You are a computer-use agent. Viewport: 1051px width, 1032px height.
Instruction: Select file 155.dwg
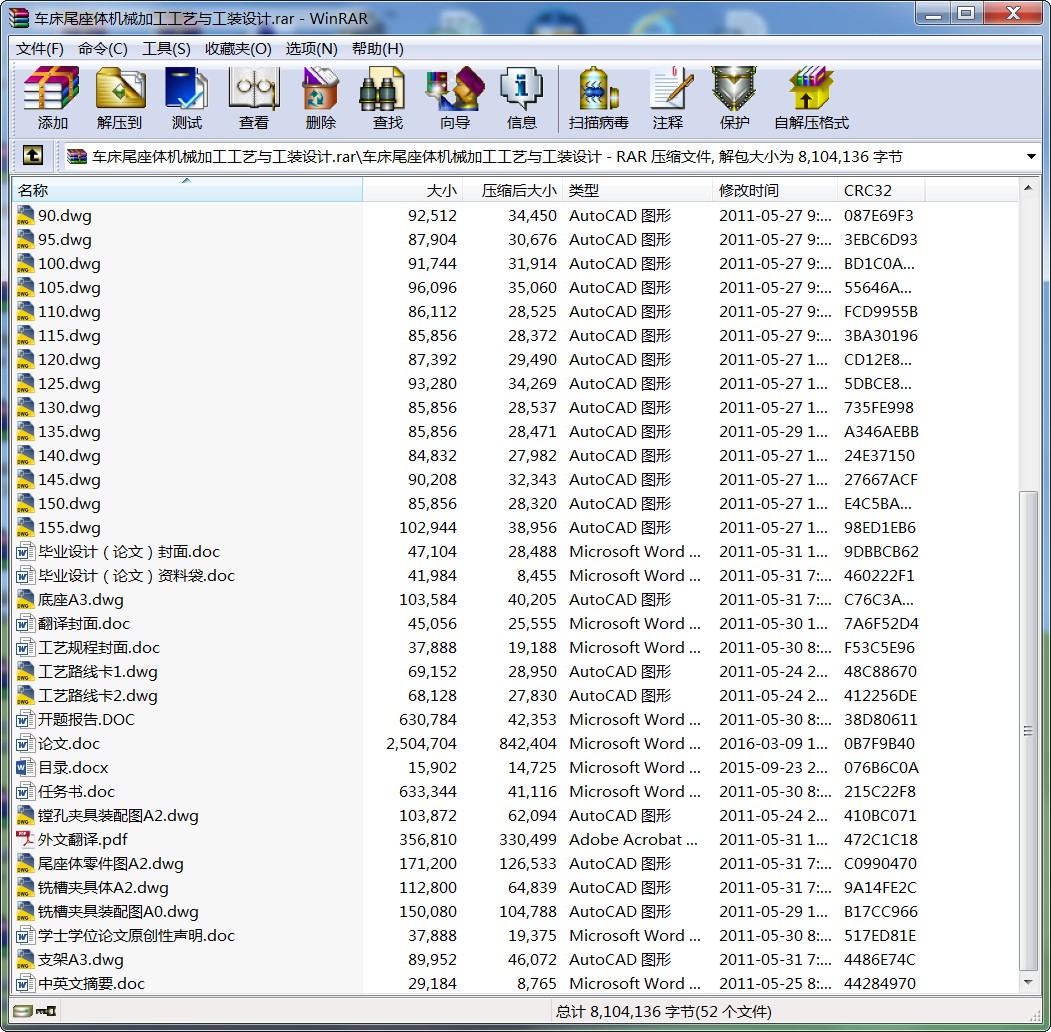[69, 527]
